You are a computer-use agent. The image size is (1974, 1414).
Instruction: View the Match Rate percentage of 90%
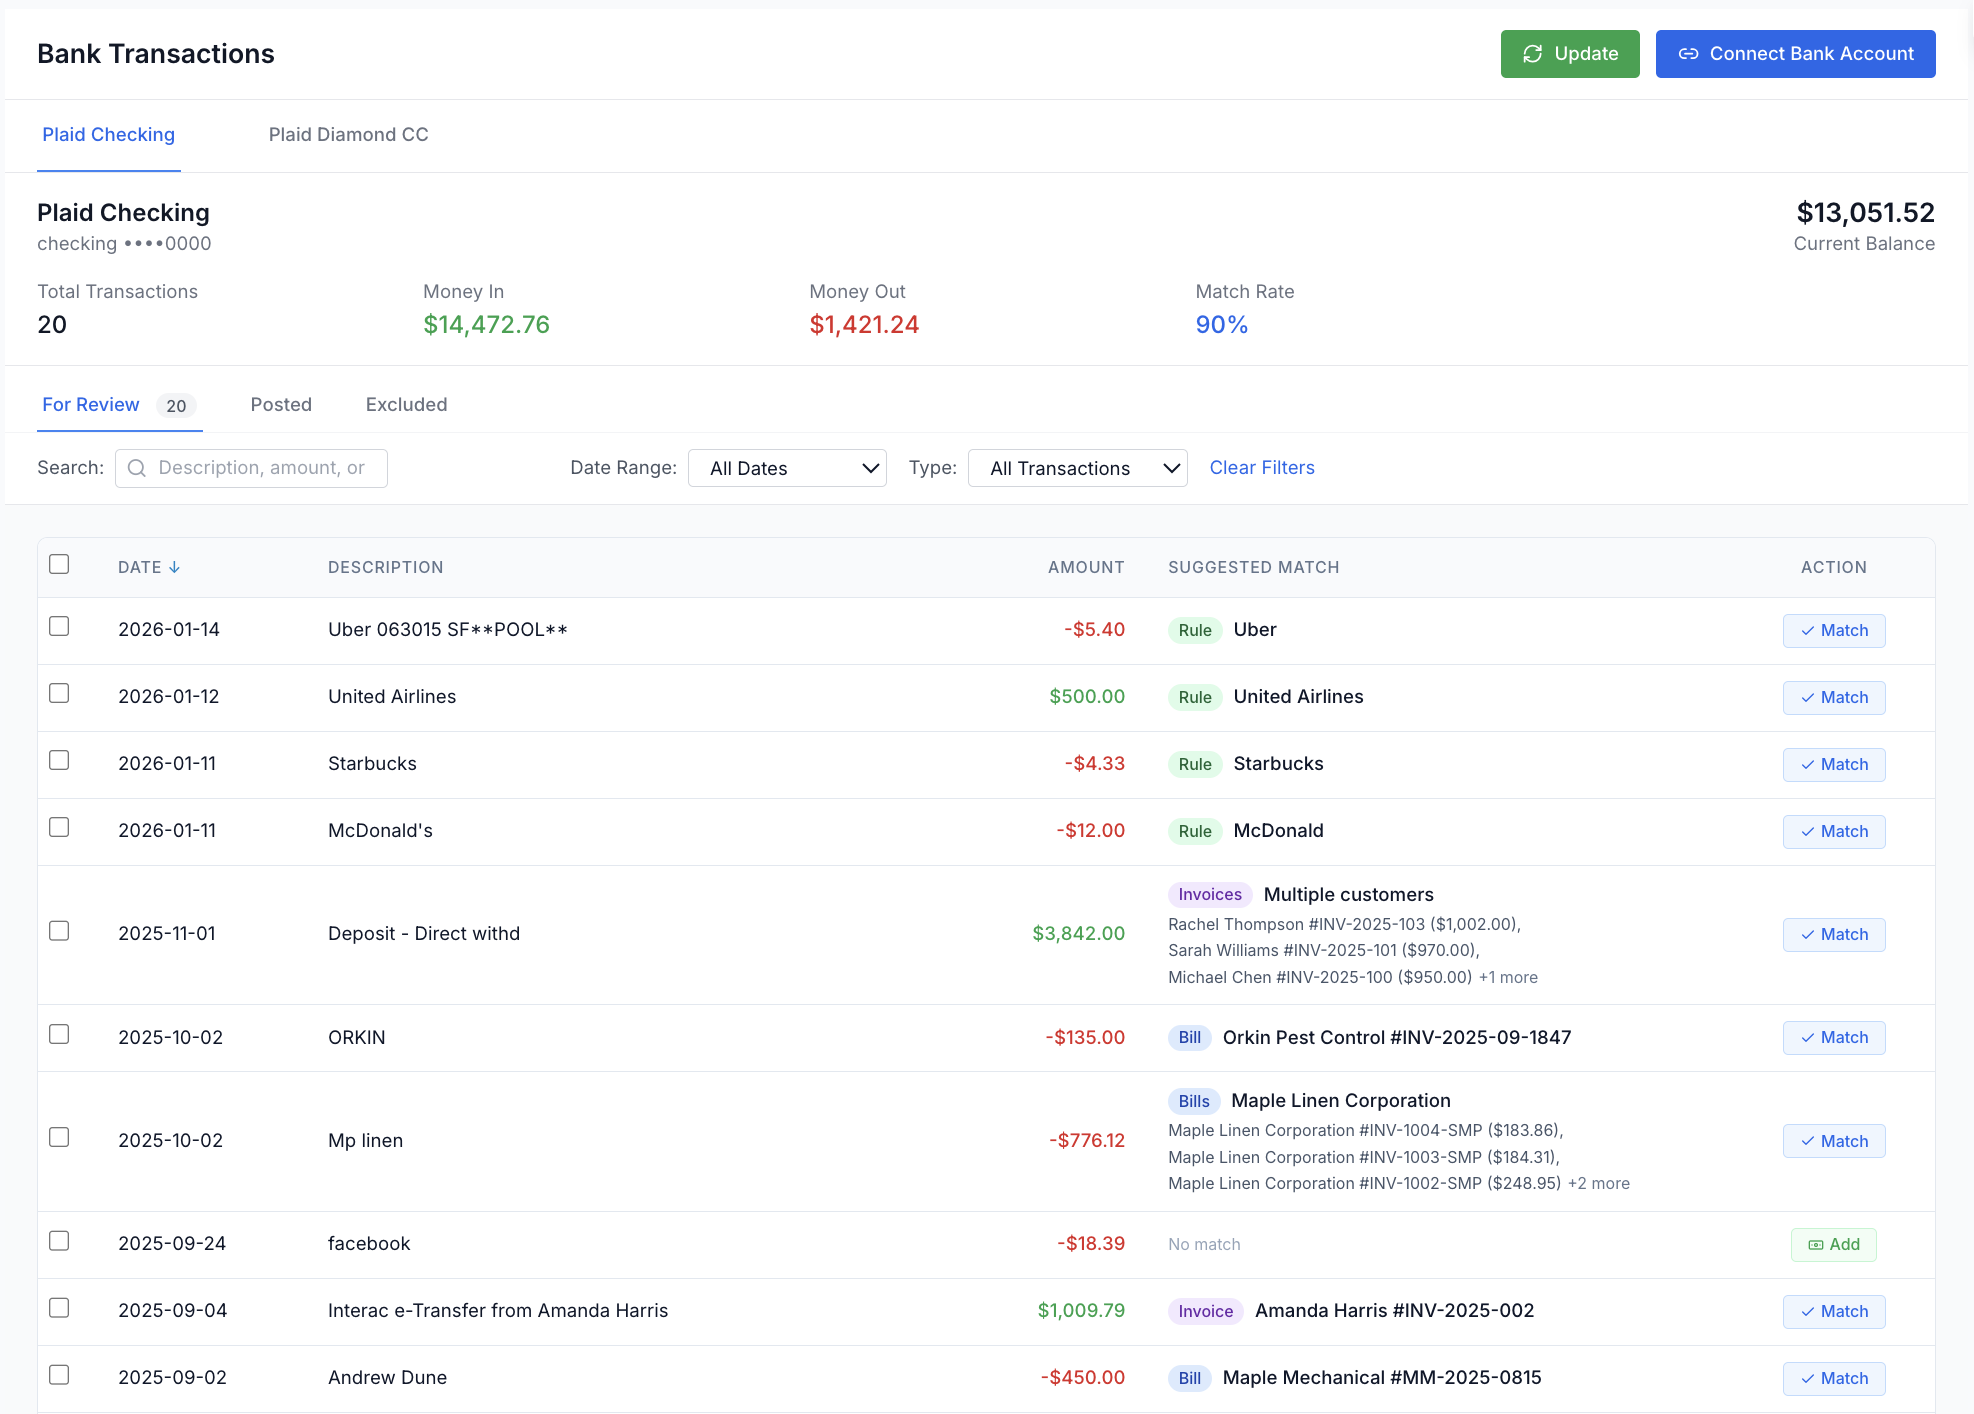pyautogui.click(x=1221, y=324)
